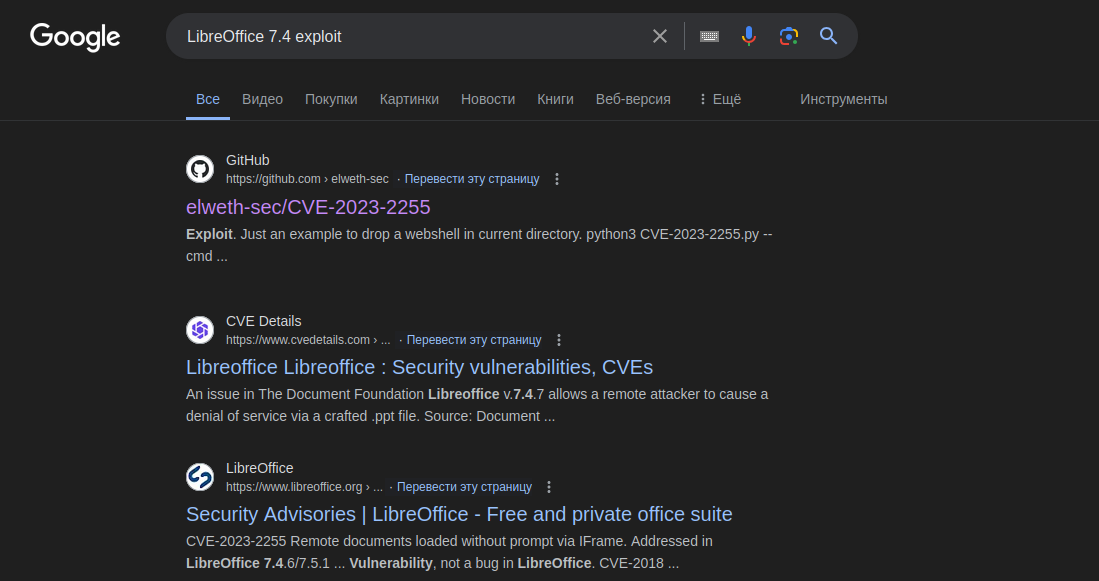Switch to the Видео tab
The image size is (1099, 581).
pos(262,100)
